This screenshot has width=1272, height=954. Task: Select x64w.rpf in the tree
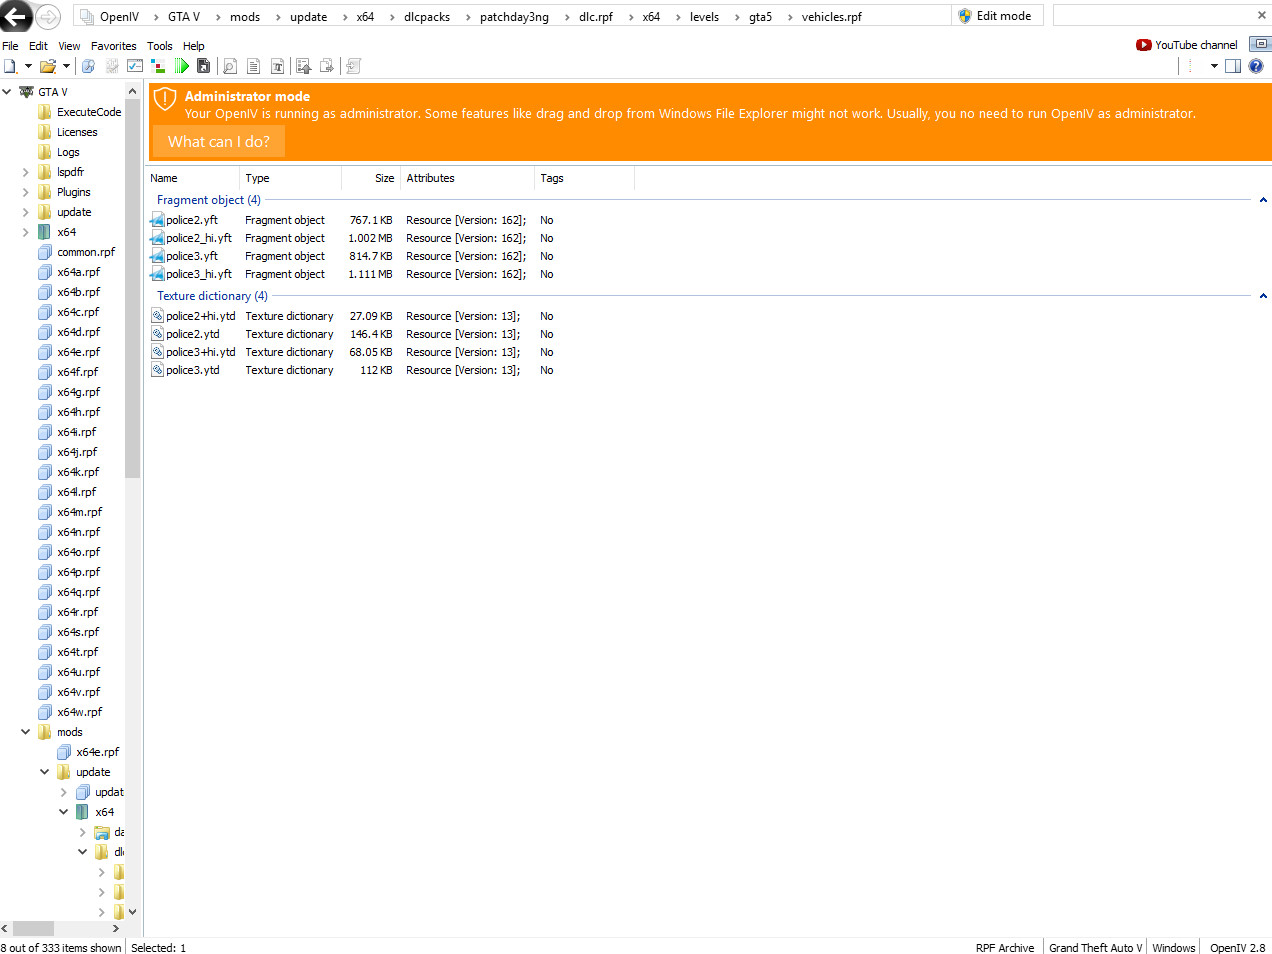coord(80,712)
